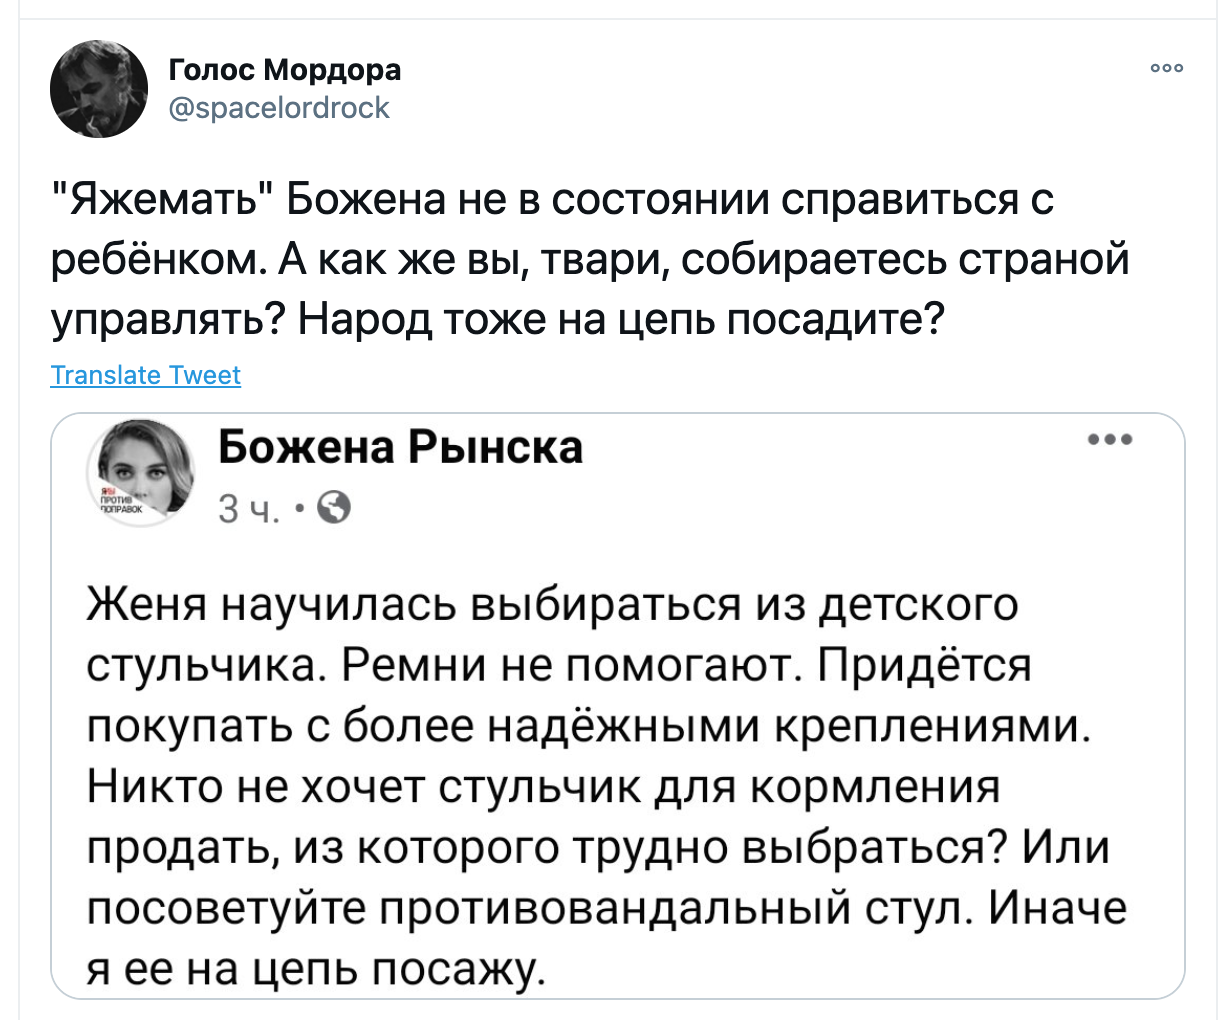Open the Божена Рынска author name
This screenshot has height=1020, width=1232.
click(400, 448)
